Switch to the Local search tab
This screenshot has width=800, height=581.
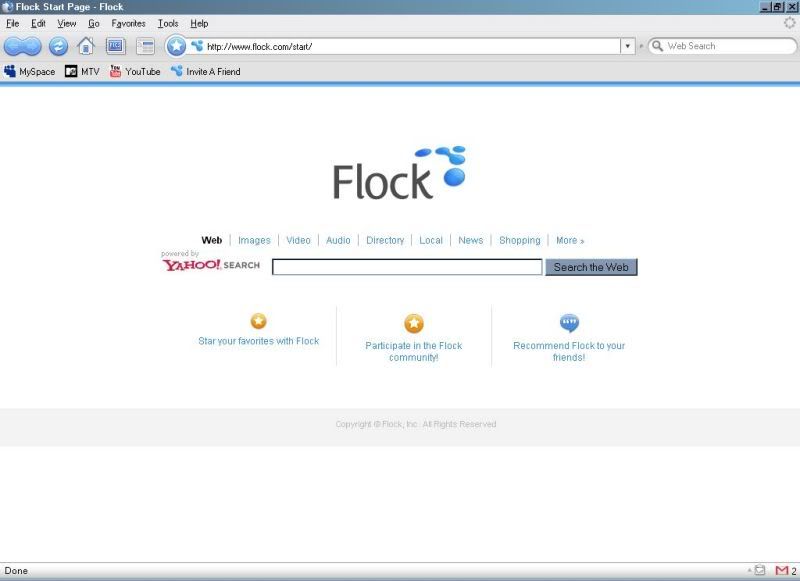click(x=431, y=240)
